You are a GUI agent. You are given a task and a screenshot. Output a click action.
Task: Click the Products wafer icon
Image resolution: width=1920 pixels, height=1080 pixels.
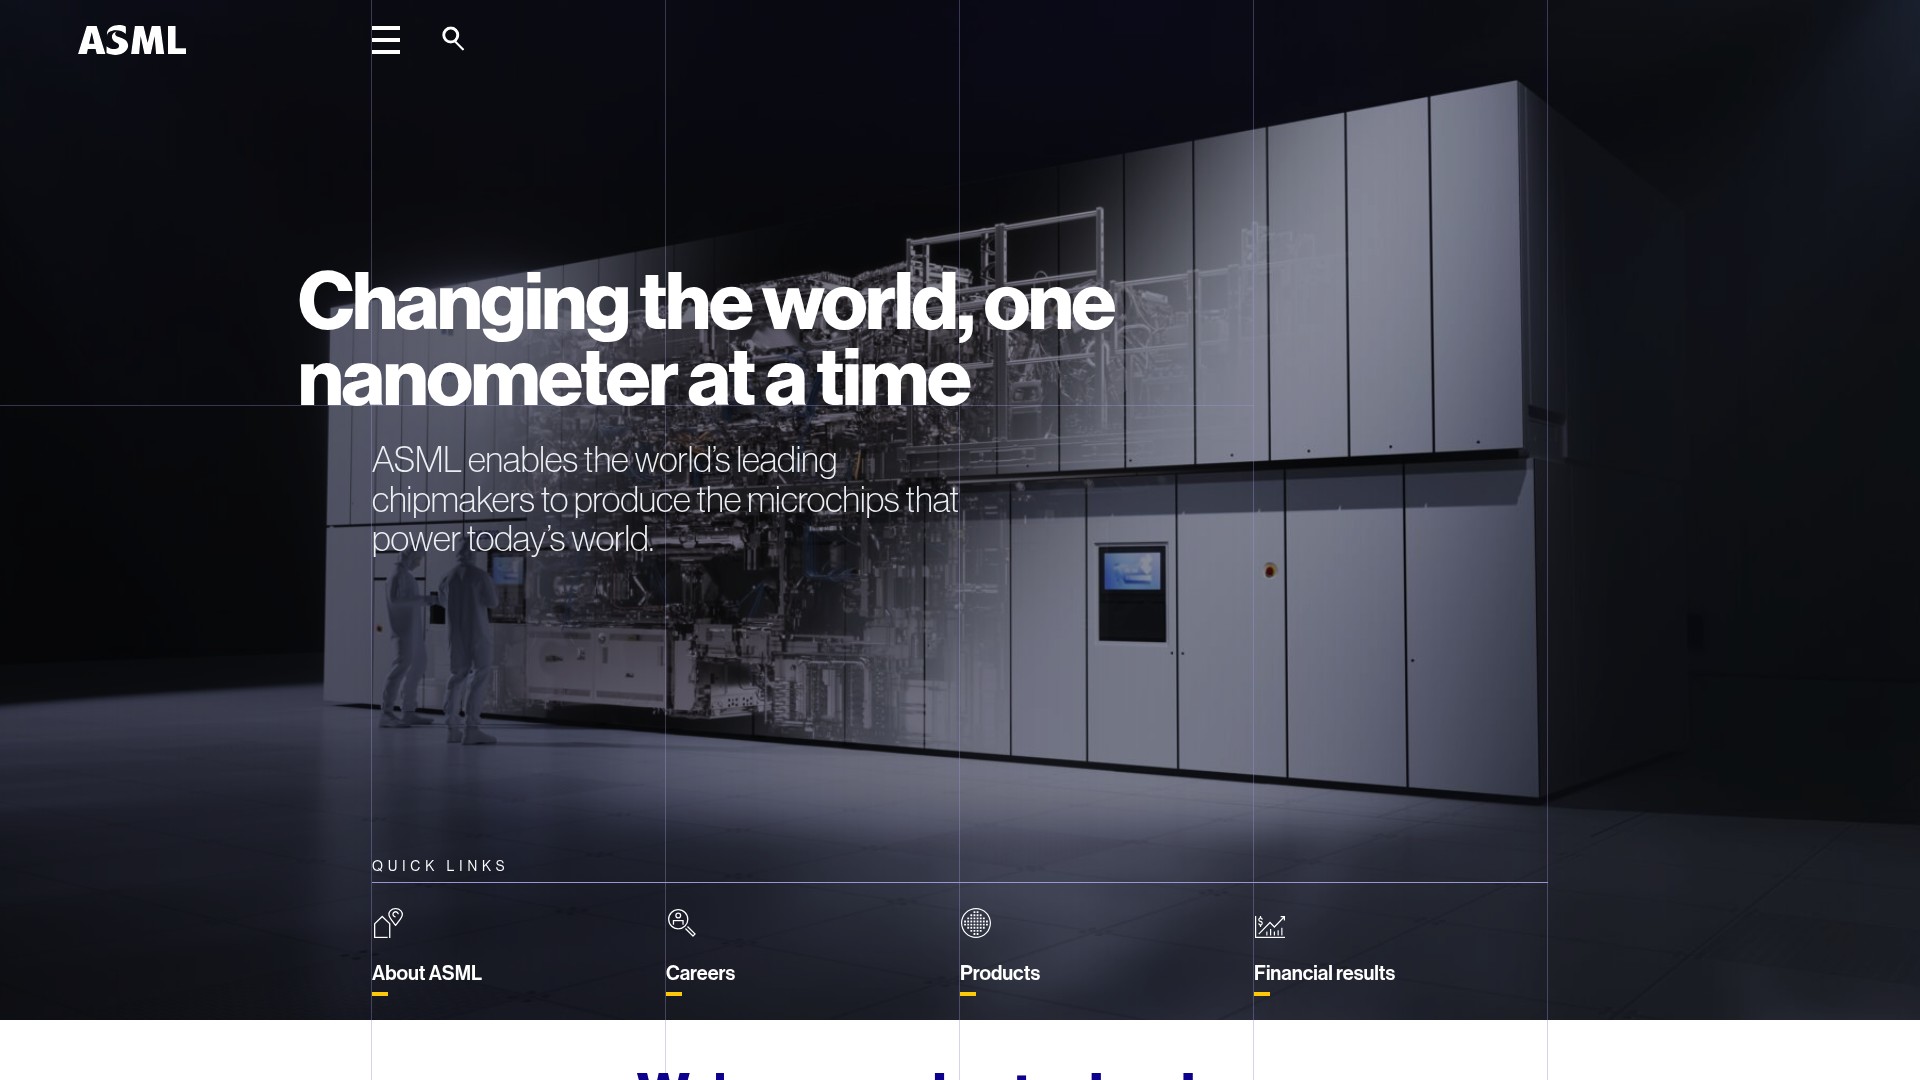976,923
